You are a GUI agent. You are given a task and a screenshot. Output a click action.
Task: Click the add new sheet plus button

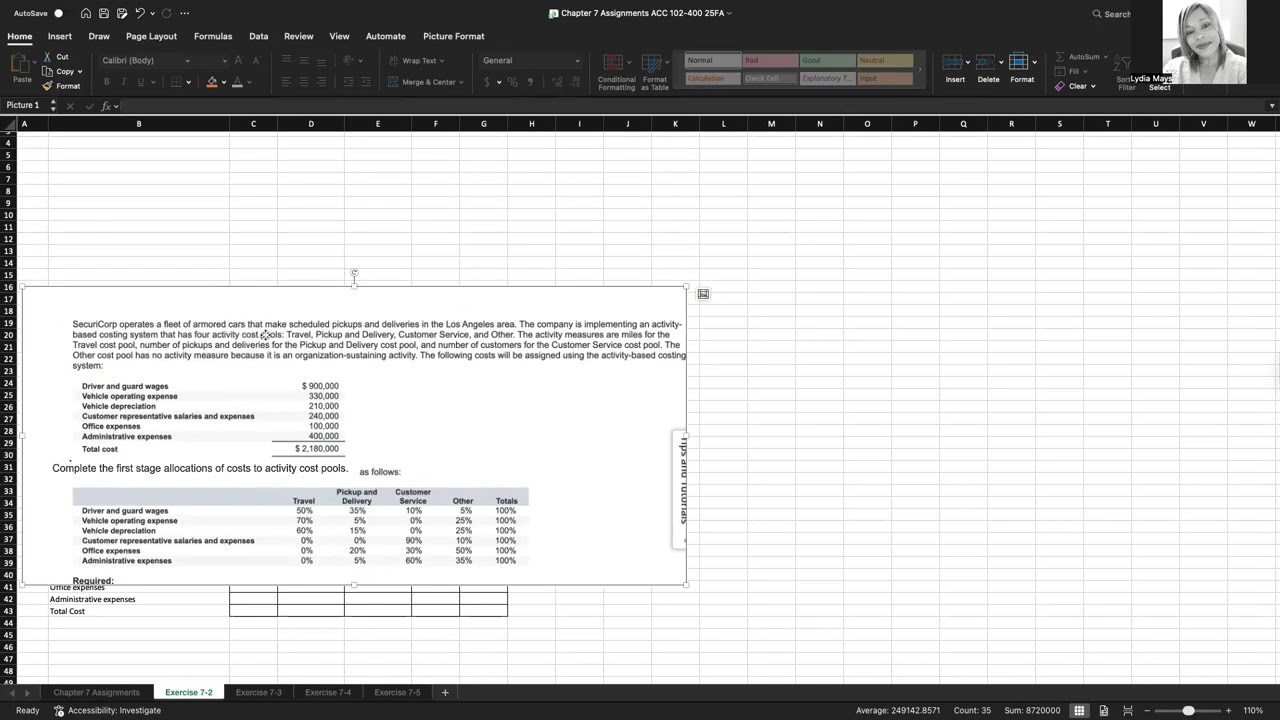coord(445,692)
